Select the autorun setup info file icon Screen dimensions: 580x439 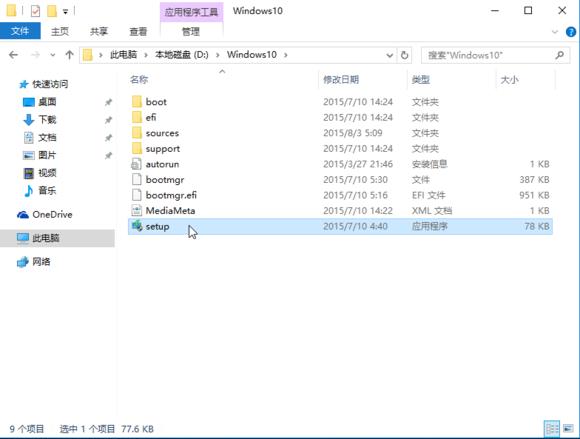point(136,164)
